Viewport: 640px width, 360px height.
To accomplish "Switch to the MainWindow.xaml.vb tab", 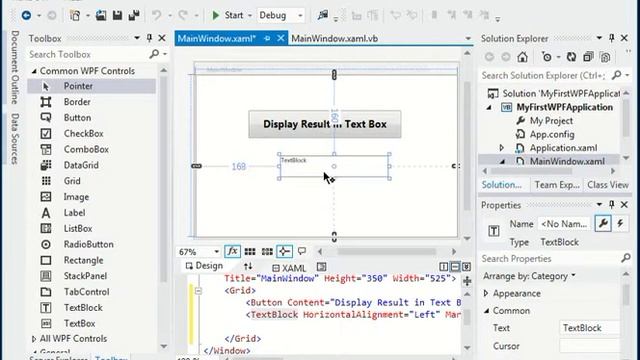I will (x=335, y=38).
